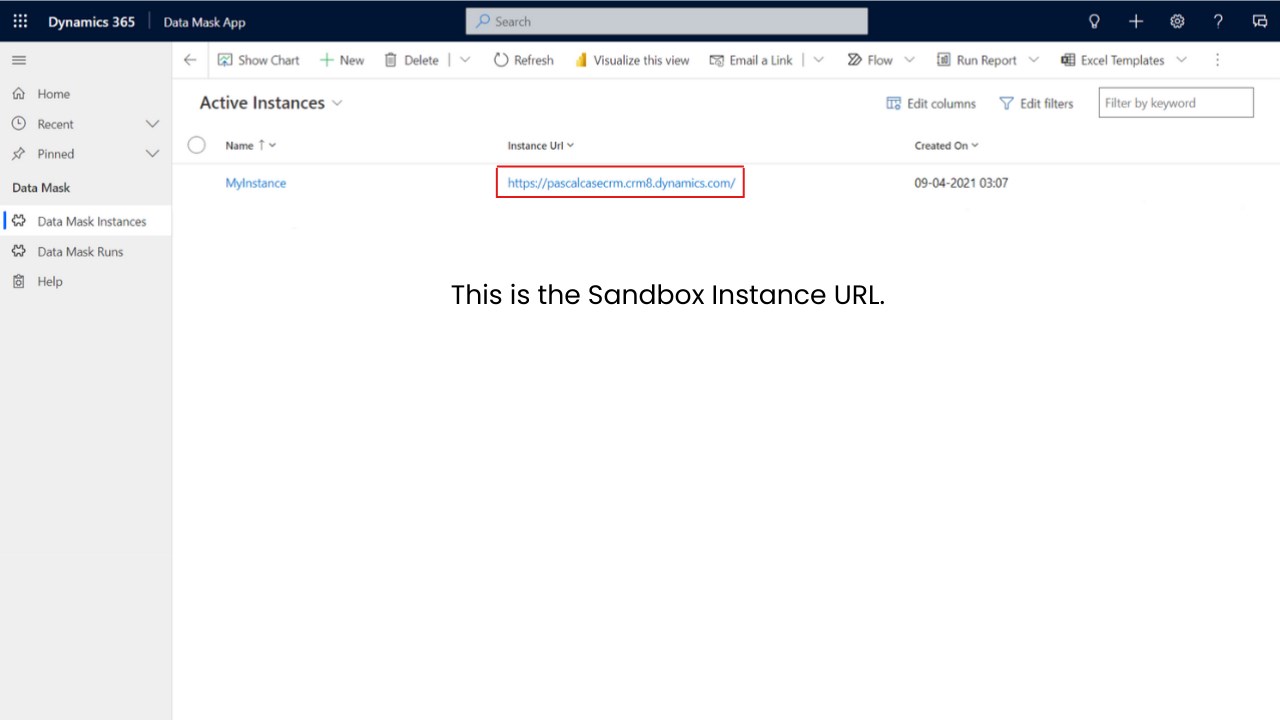Expand the Delete options dropdown arrow
Image resolution: width=1280 pixels, height=720 pixels.
pyautogui.click(x=465, y=60)
